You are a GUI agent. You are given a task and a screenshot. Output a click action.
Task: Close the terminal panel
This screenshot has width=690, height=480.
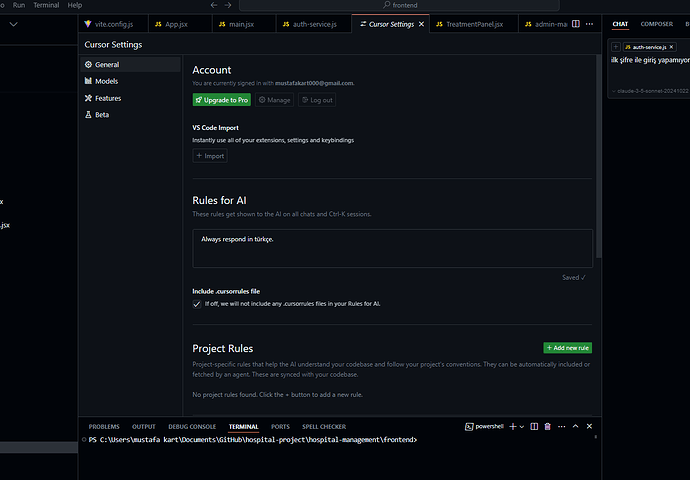589,426
